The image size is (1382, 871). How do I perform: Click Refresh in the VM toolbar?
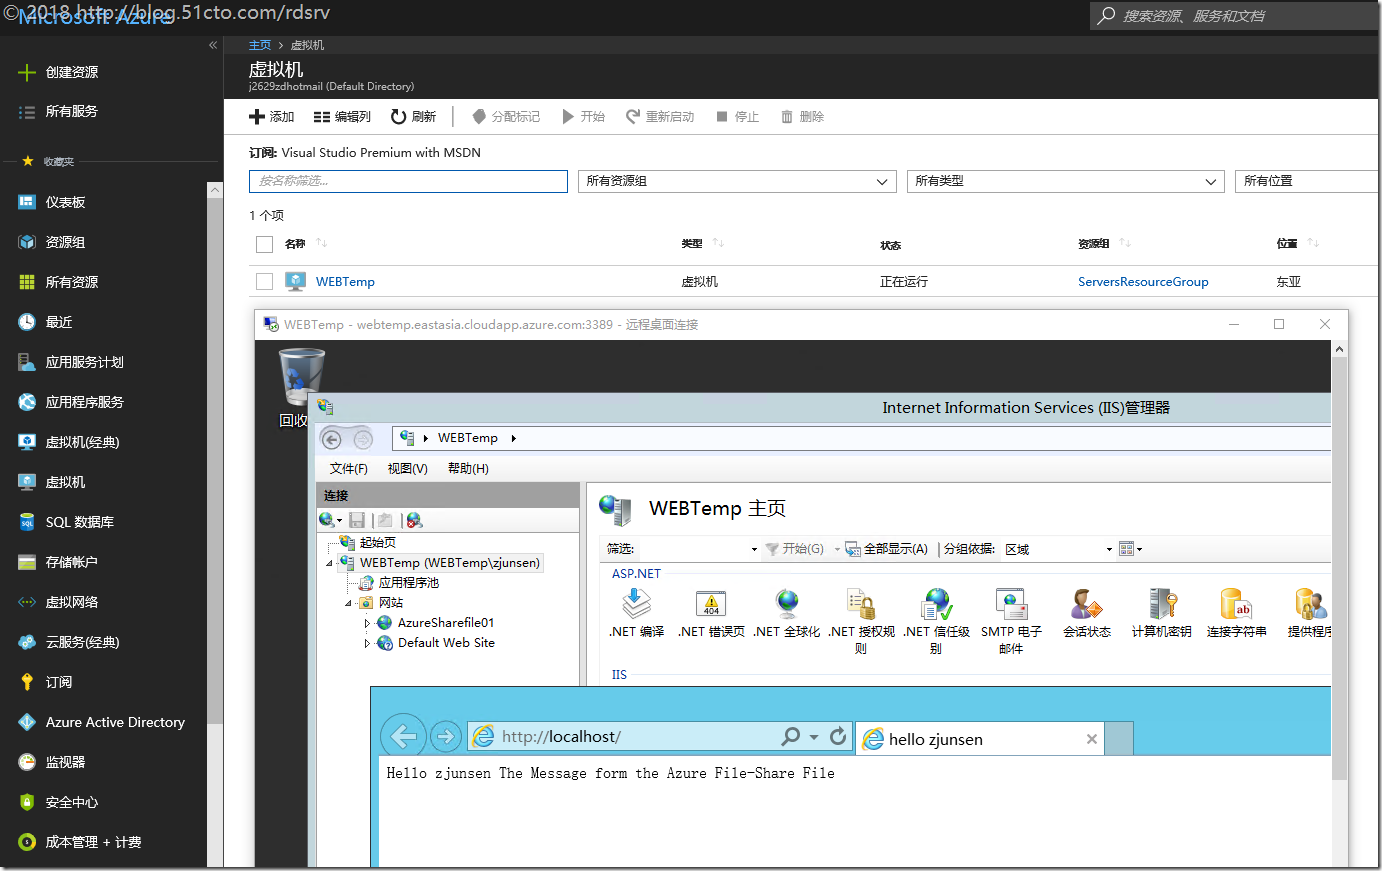[413, 117]
